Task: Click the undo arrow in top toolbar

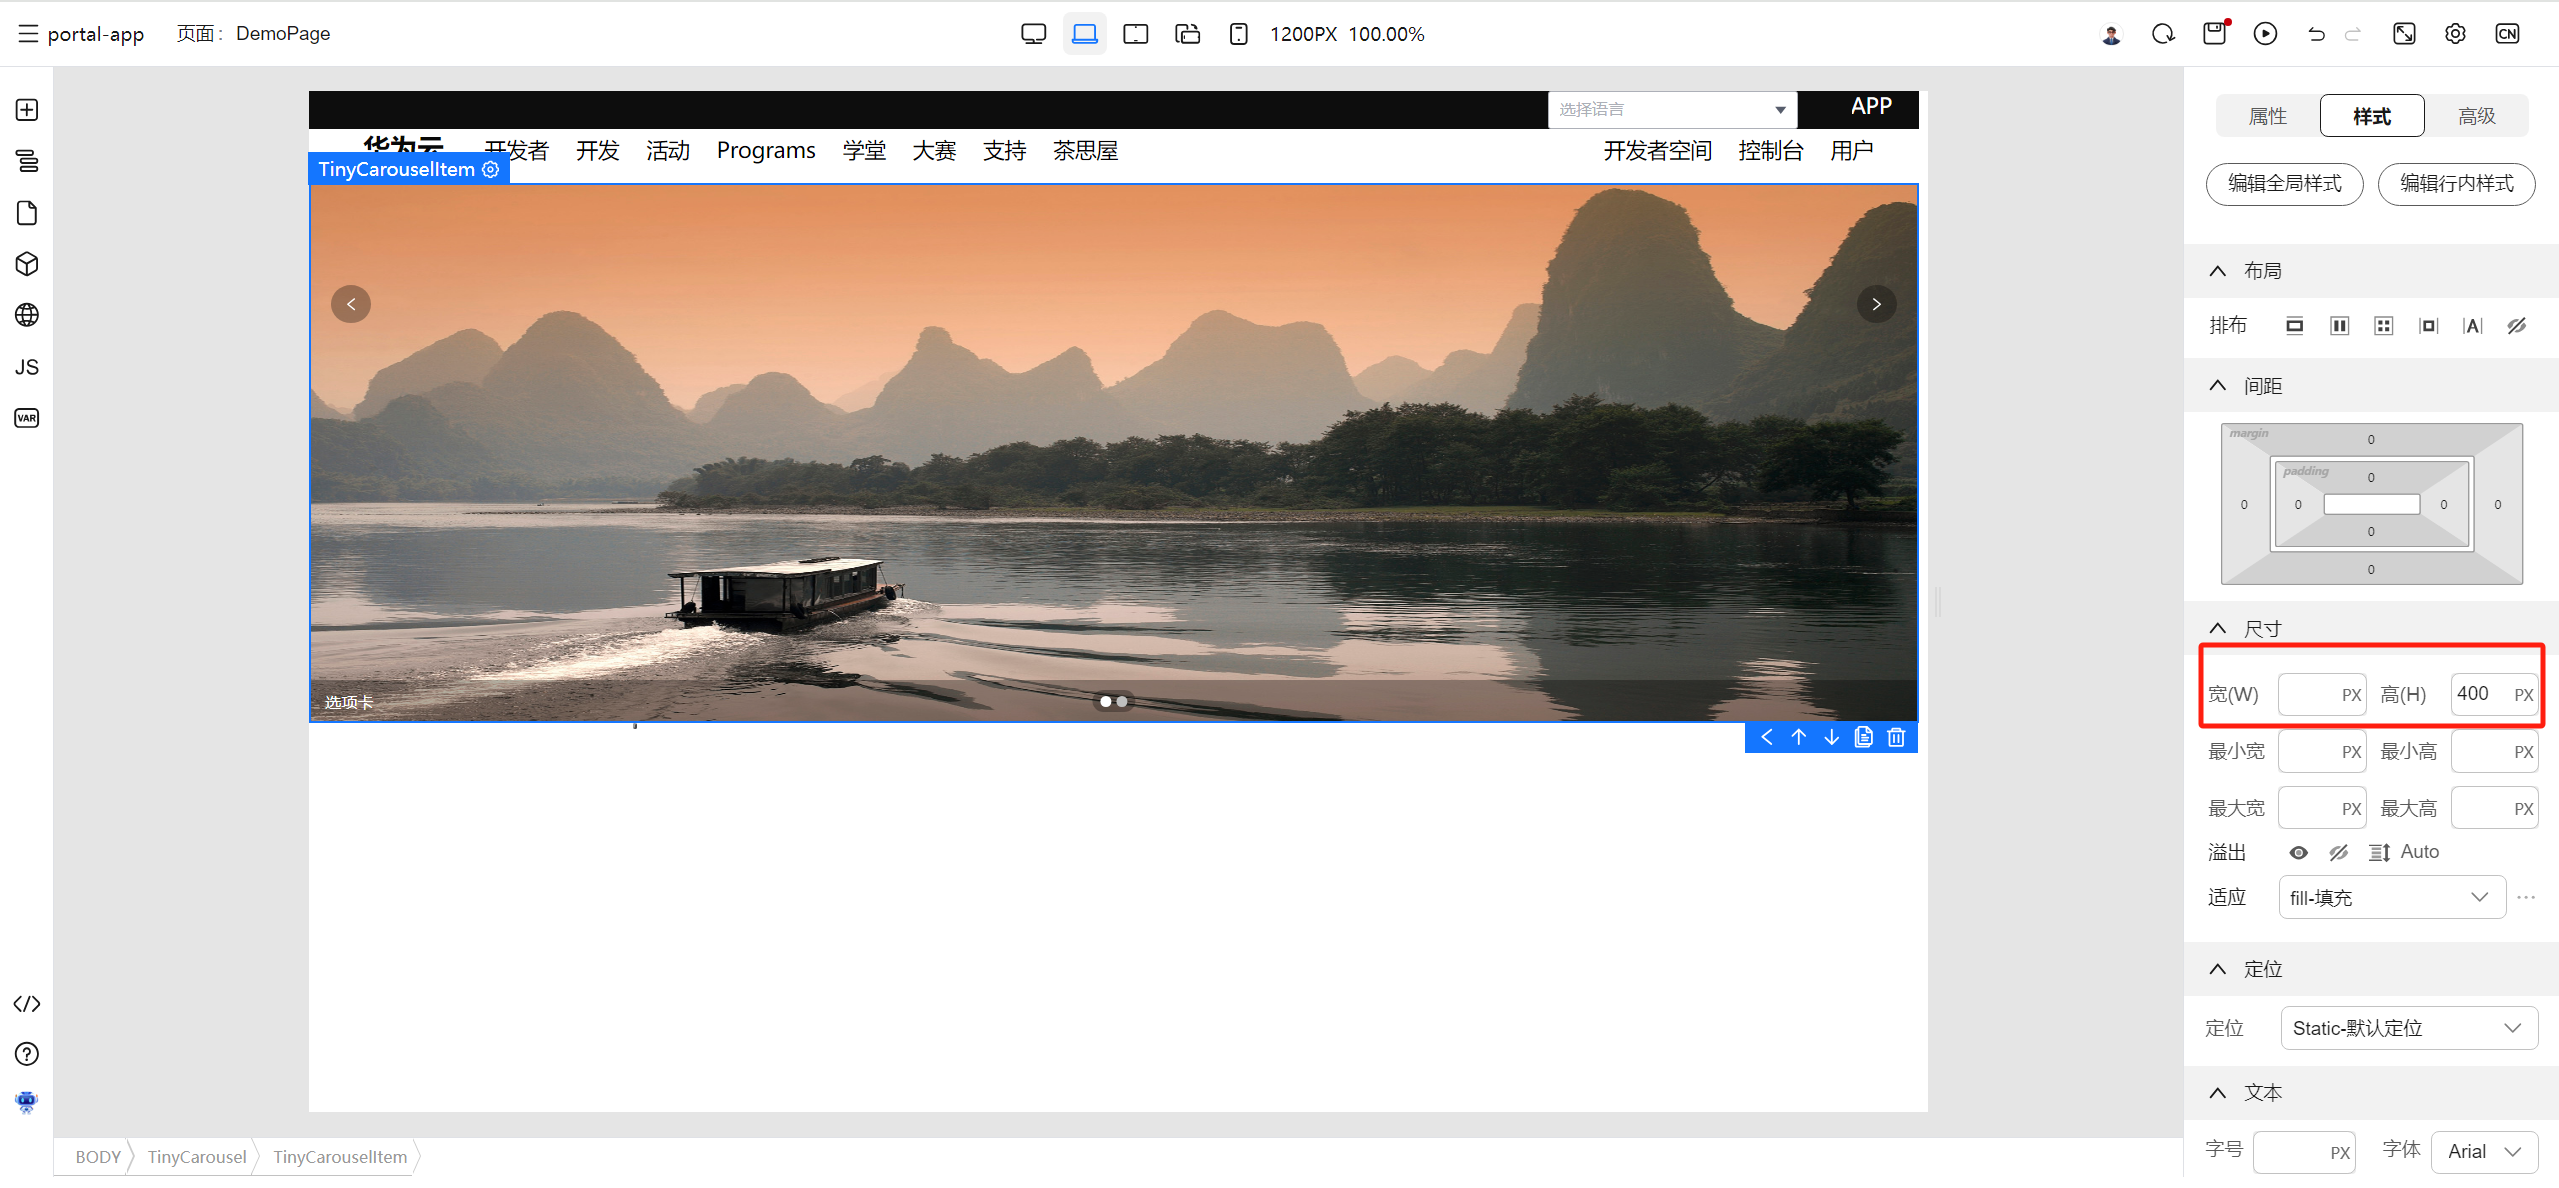Action: (2316, 34)
